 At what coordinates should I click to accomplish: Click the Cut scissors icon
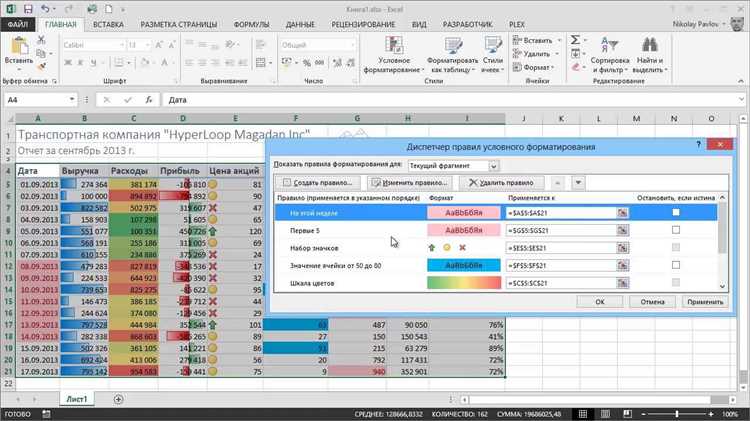pos(41,40)
